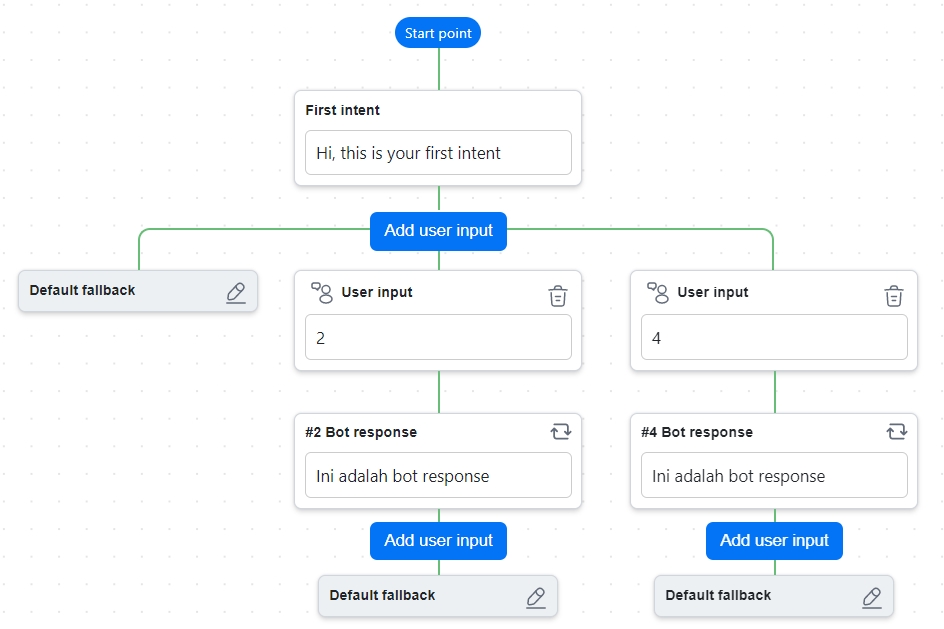
Task: Click Add user input under #4 Bot response
Action: point(773,540)
